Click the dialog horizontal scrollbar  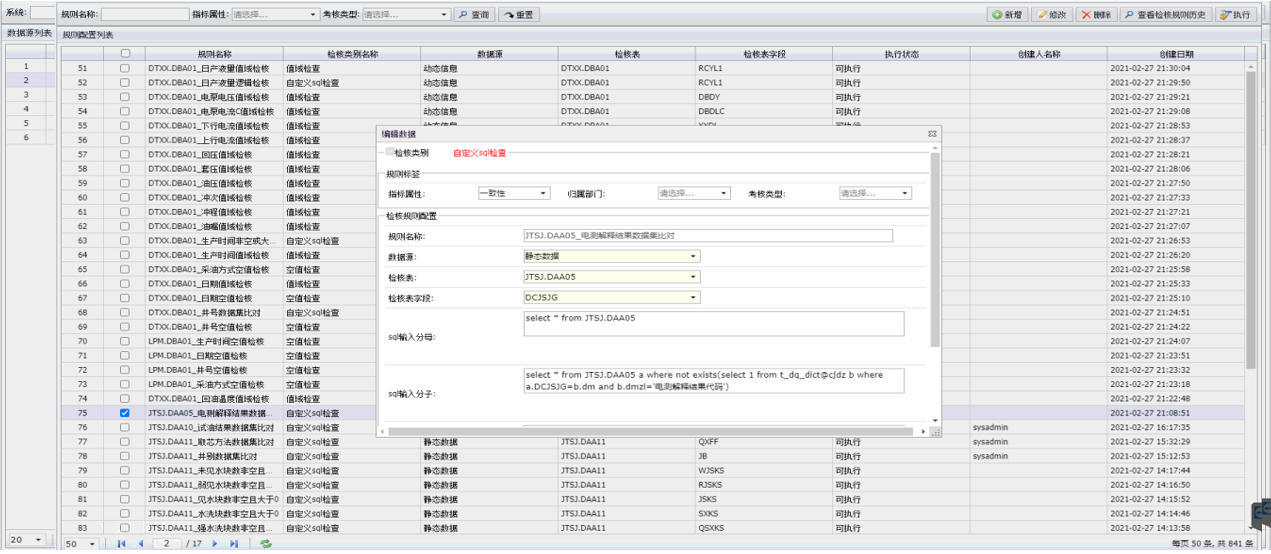tap(650, 432)
